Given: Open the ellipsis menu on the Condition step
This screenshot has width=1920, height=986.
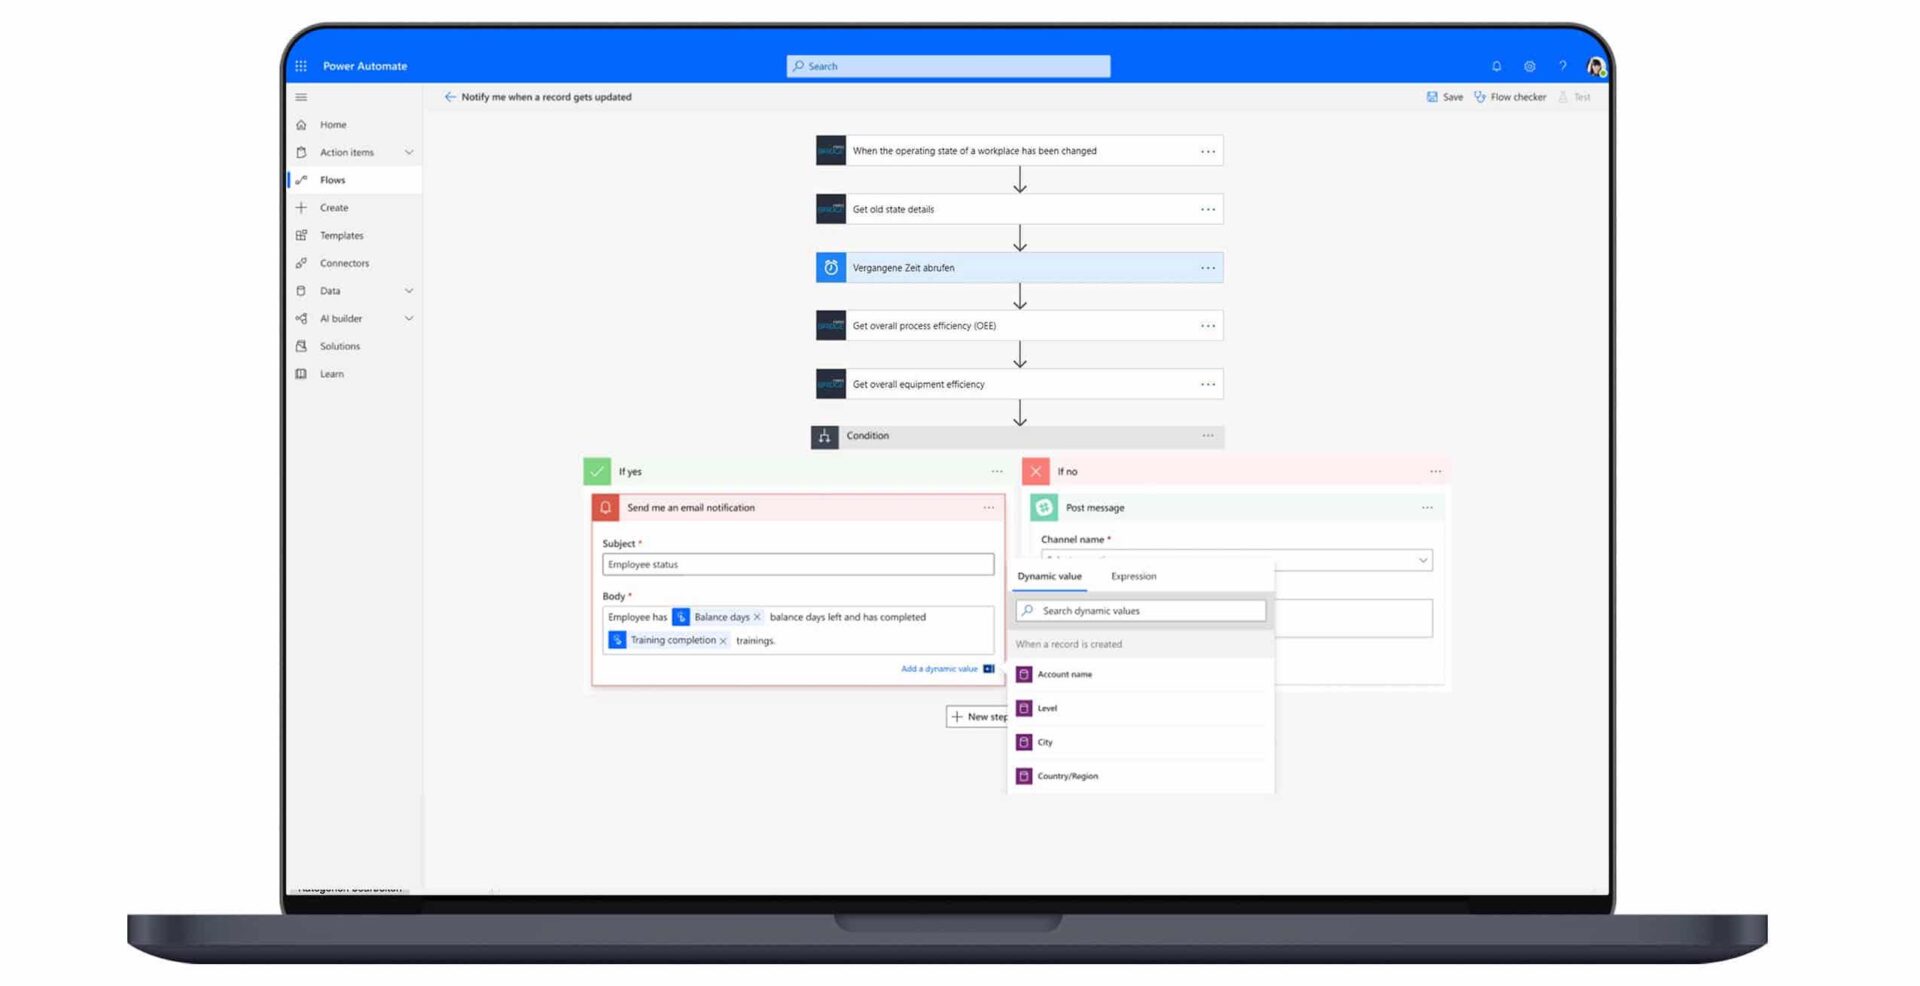Looking at the screenshot, I should tap(1207, 436).
